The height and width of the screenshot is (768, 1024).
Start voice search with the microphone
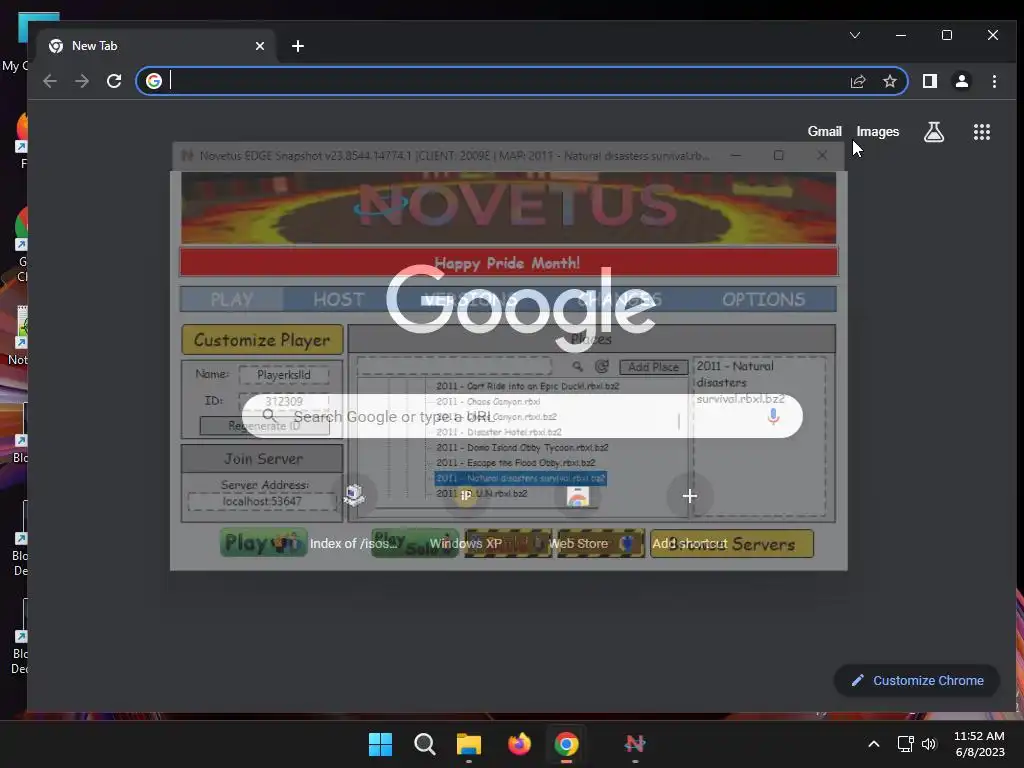click(x=773, y=416)
